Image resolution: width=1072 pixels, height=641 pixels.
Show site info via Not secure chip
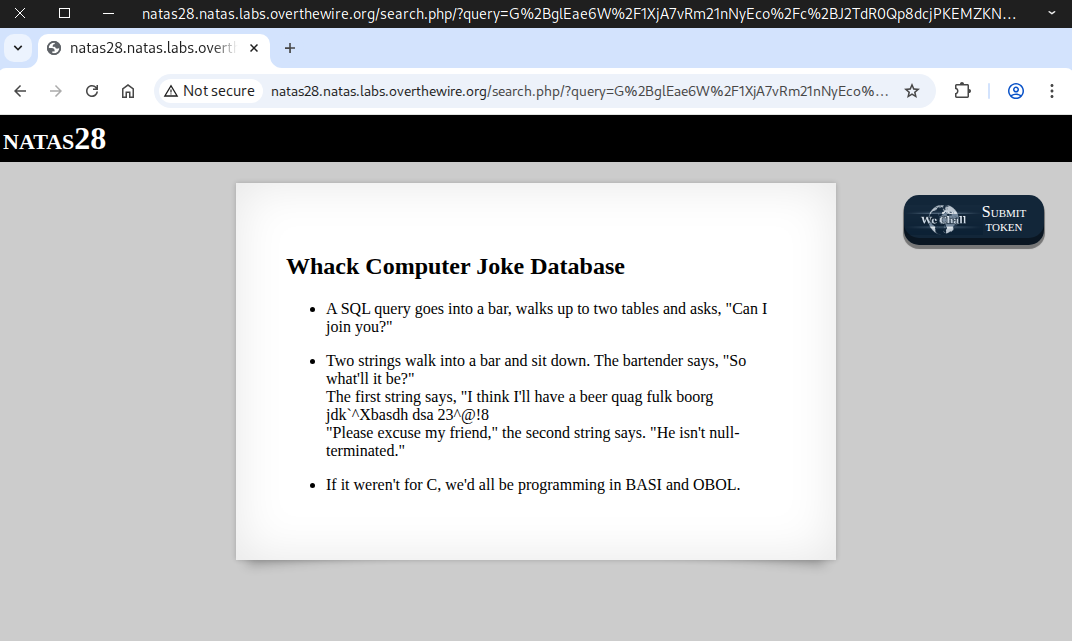point(210,91)
